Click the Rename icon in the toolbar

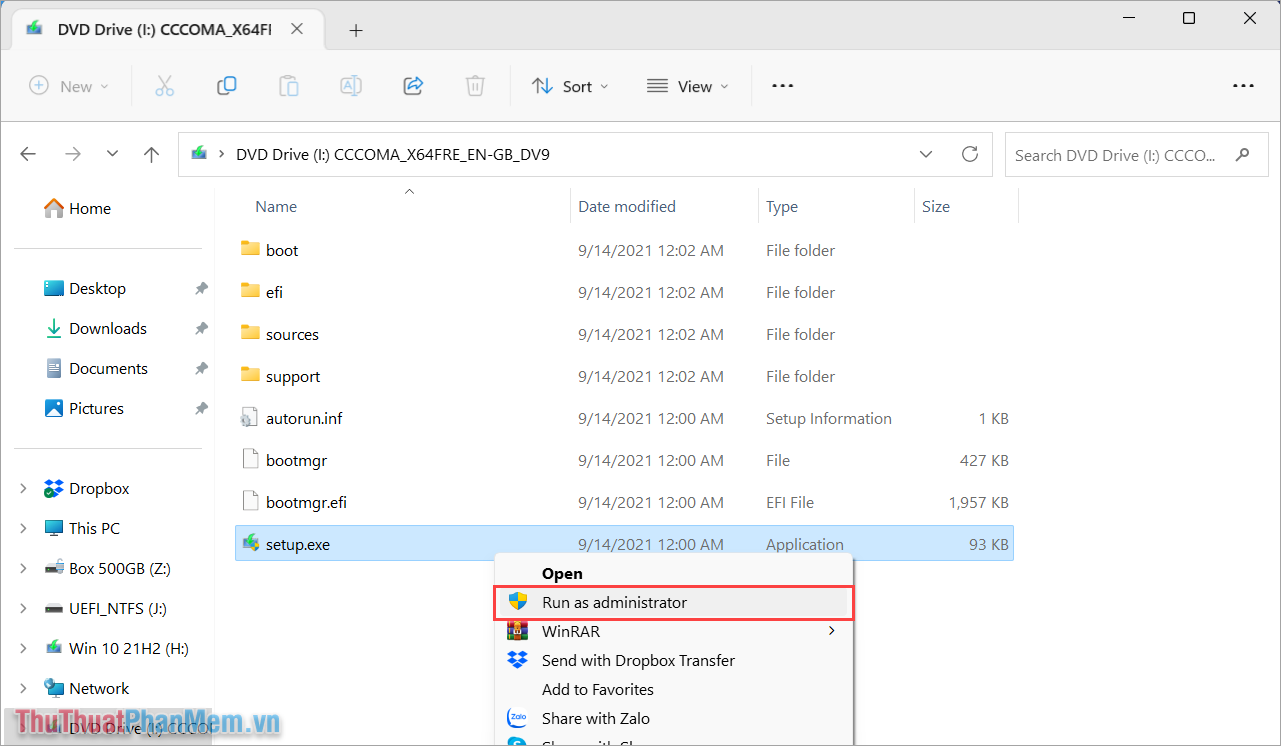[x=350, y=86]
